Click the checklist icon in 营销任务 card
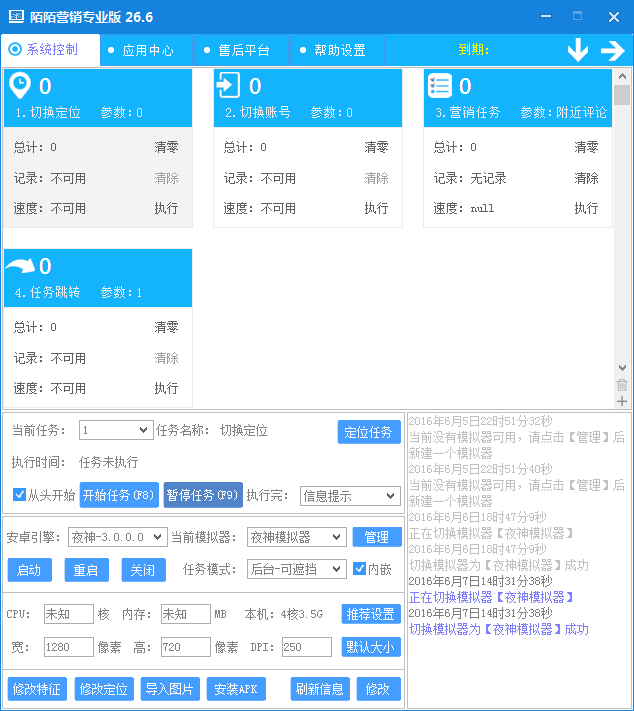The image size is (634, 711). 440,86
